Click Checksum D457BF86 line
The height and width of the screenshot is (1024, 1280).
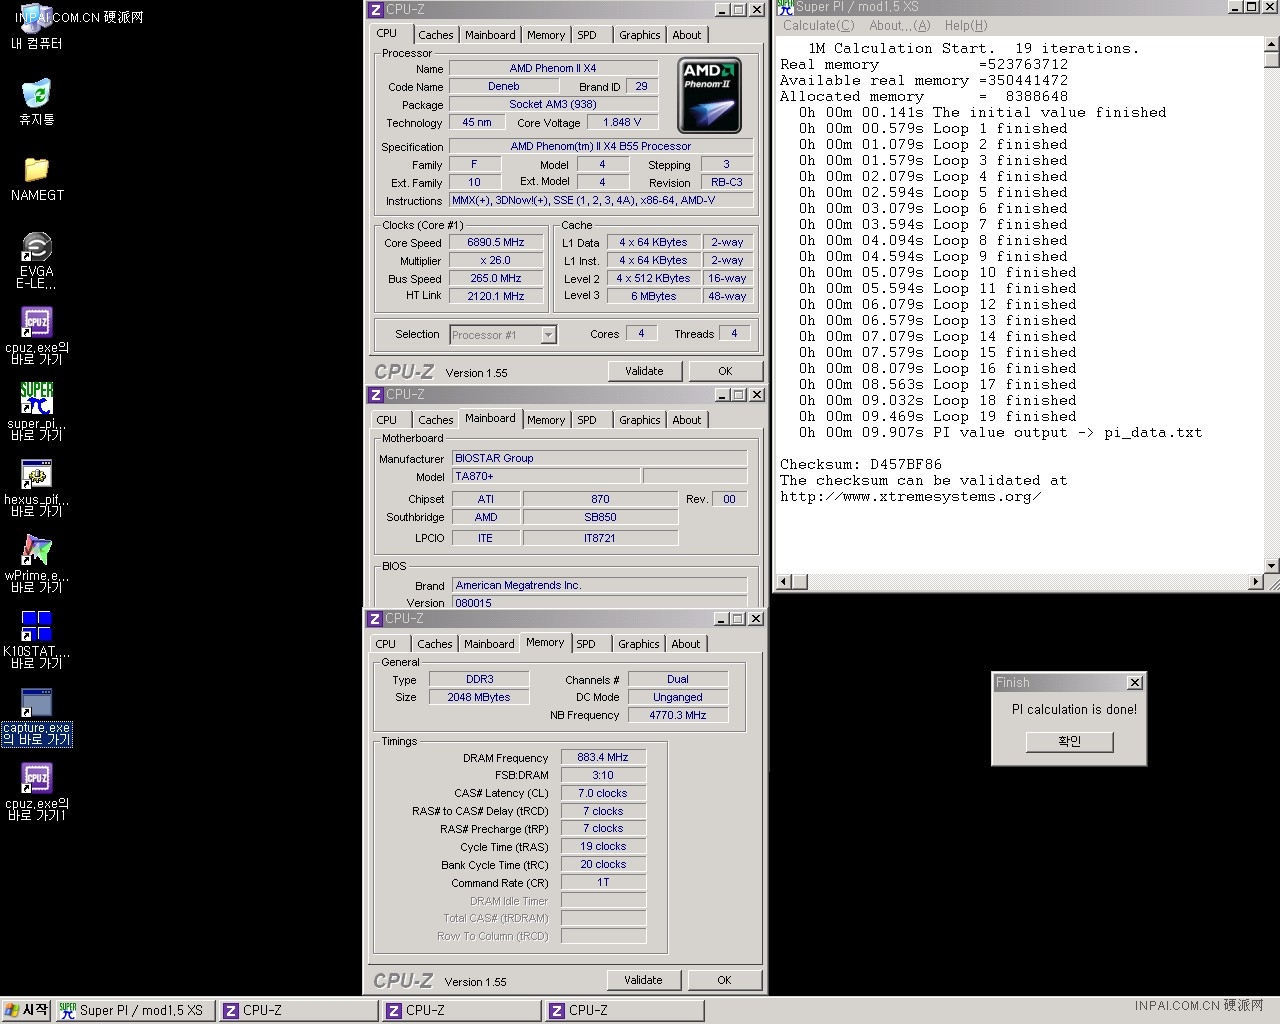click(861, 465)
